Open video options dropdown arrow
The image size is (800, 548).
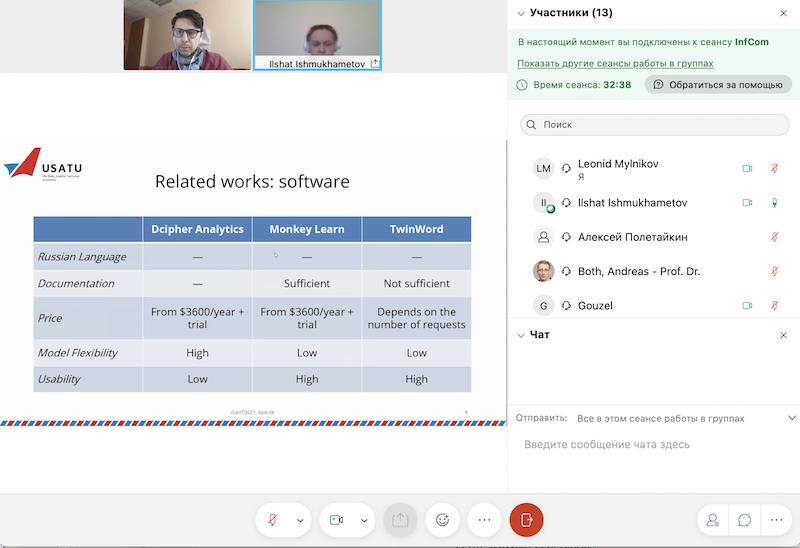point(364,520)
